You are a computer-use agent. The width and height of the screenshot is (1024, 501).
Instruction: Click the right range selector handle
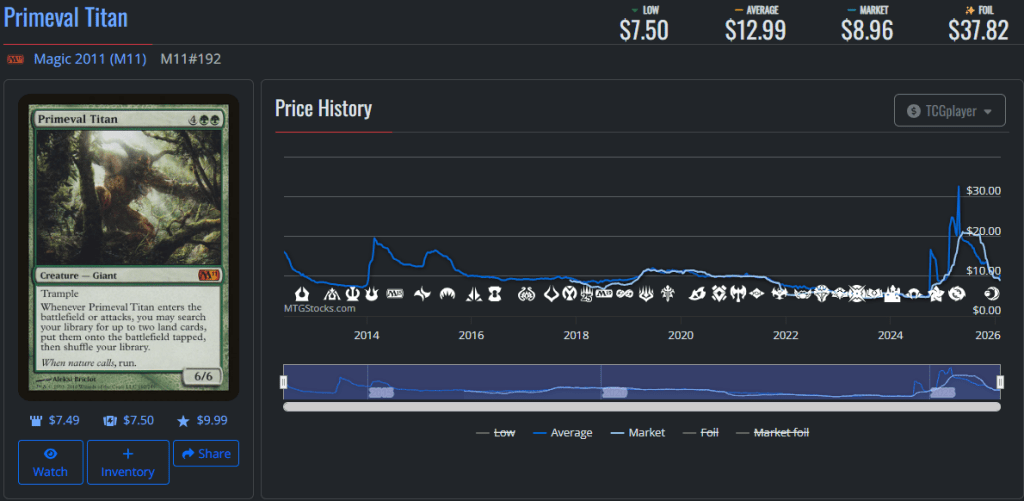coord(1000,382)
